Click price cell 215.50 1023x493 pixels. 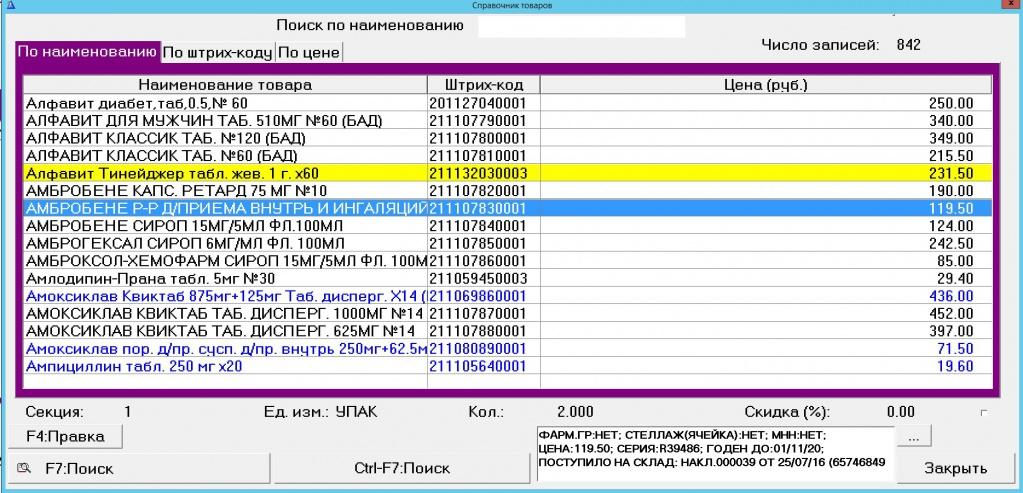[766, 156]
